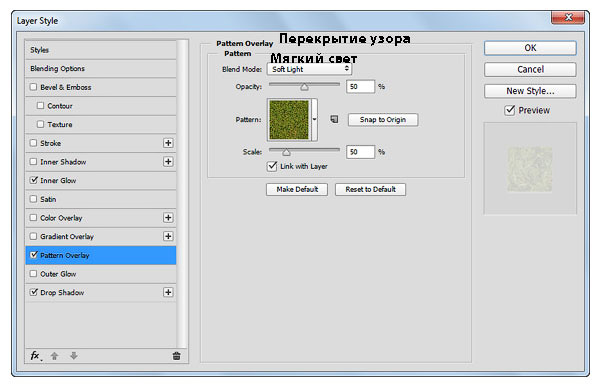
Task: Close the Layer Style dialog
Action: [x=568, y=17]
